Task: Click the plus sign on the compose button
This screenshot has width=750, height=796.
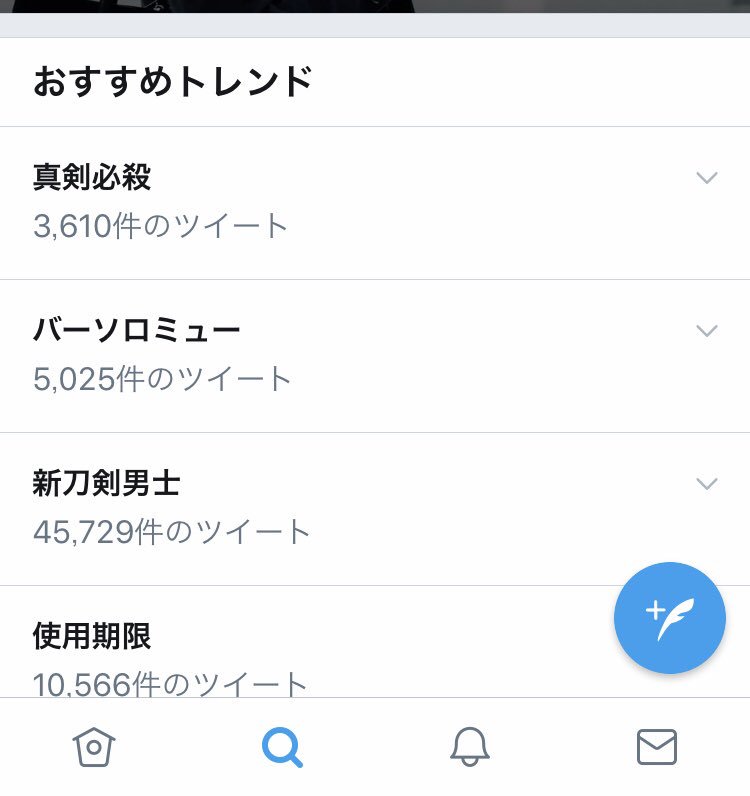Action: (x=655, y=608)
